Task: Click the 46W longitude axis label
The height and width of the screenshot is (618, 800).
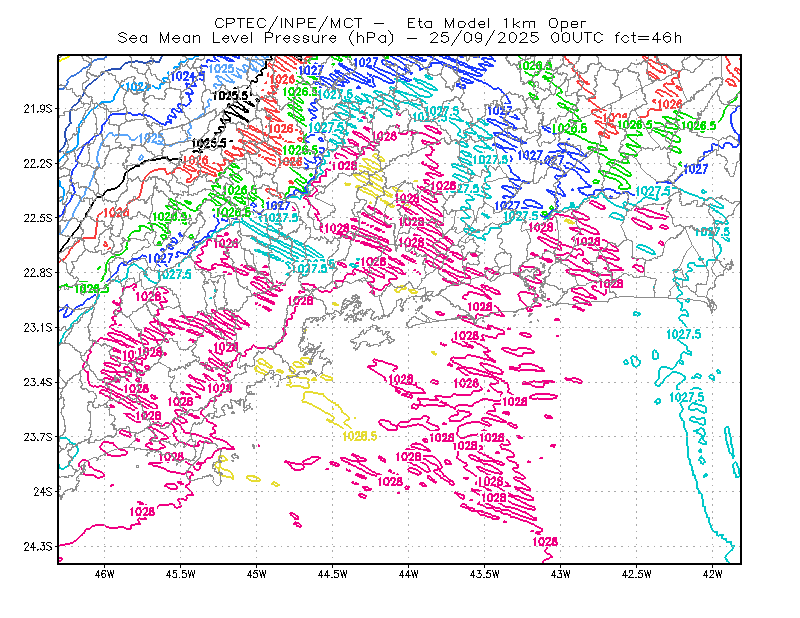Action: (x=105, y=574)
